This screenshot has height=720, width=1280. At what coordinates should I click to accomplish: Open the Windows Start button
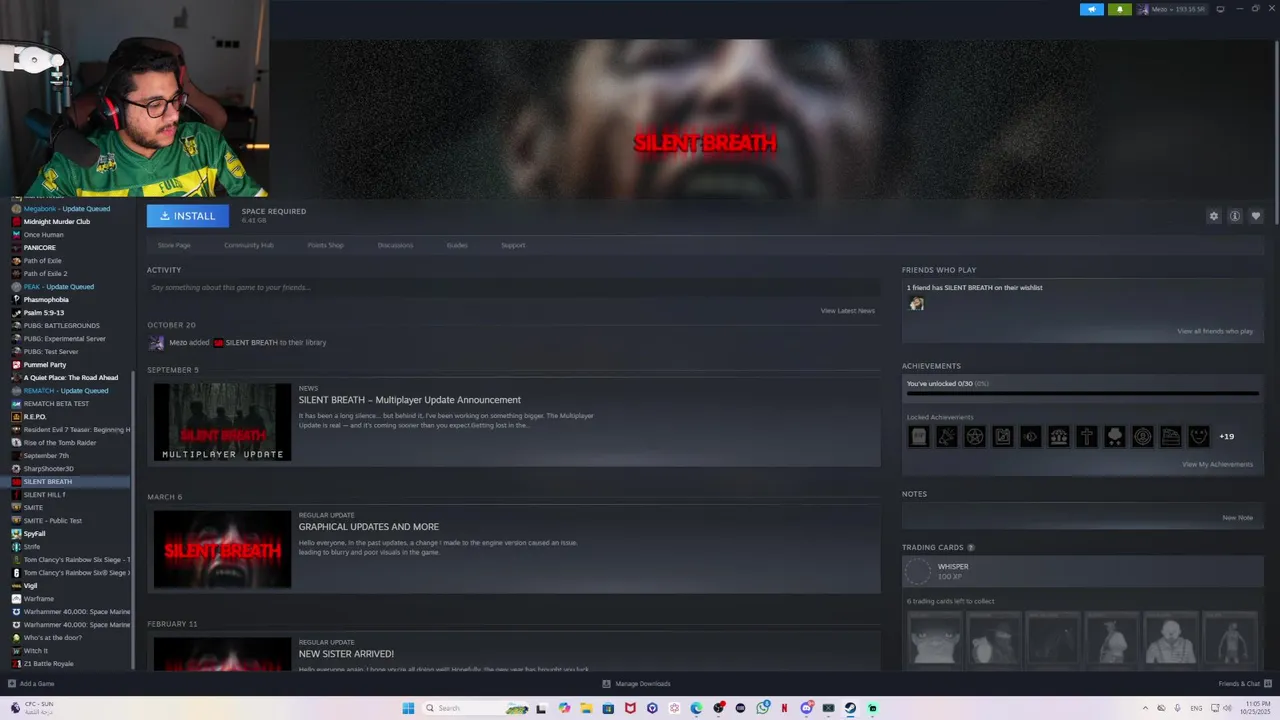point(408,708)
